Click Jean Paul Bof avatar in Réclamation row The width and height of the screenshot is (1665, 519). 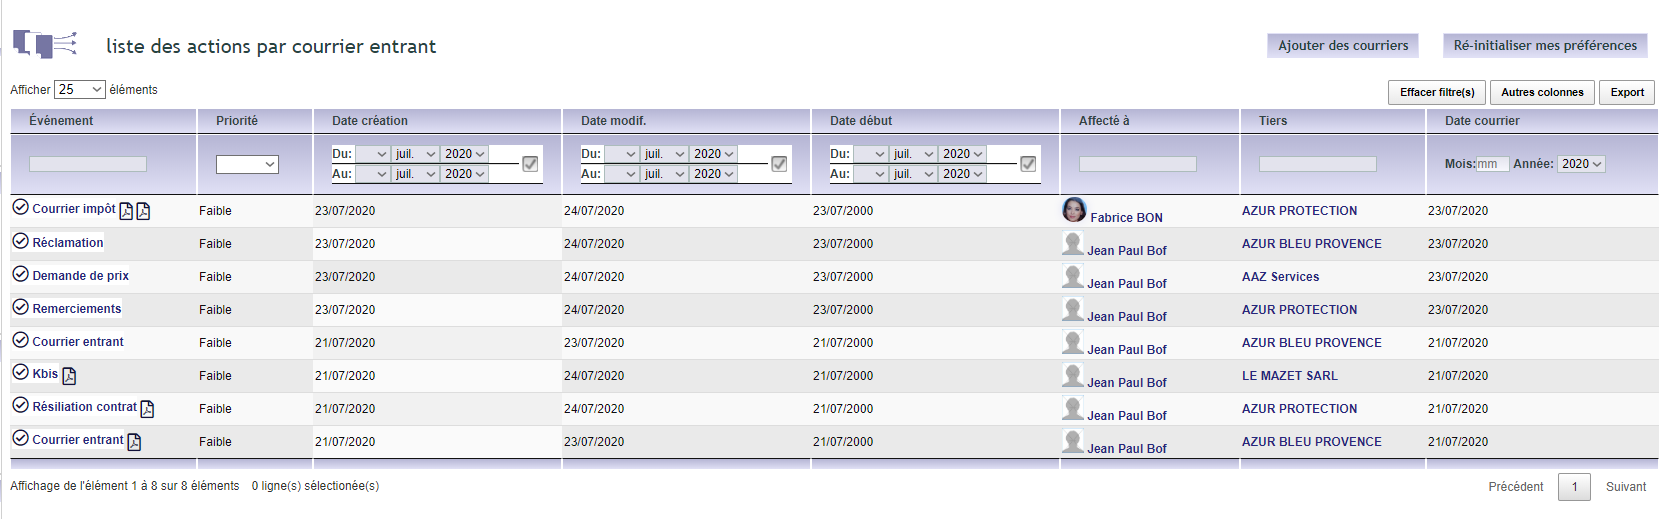coord(1073,243)
